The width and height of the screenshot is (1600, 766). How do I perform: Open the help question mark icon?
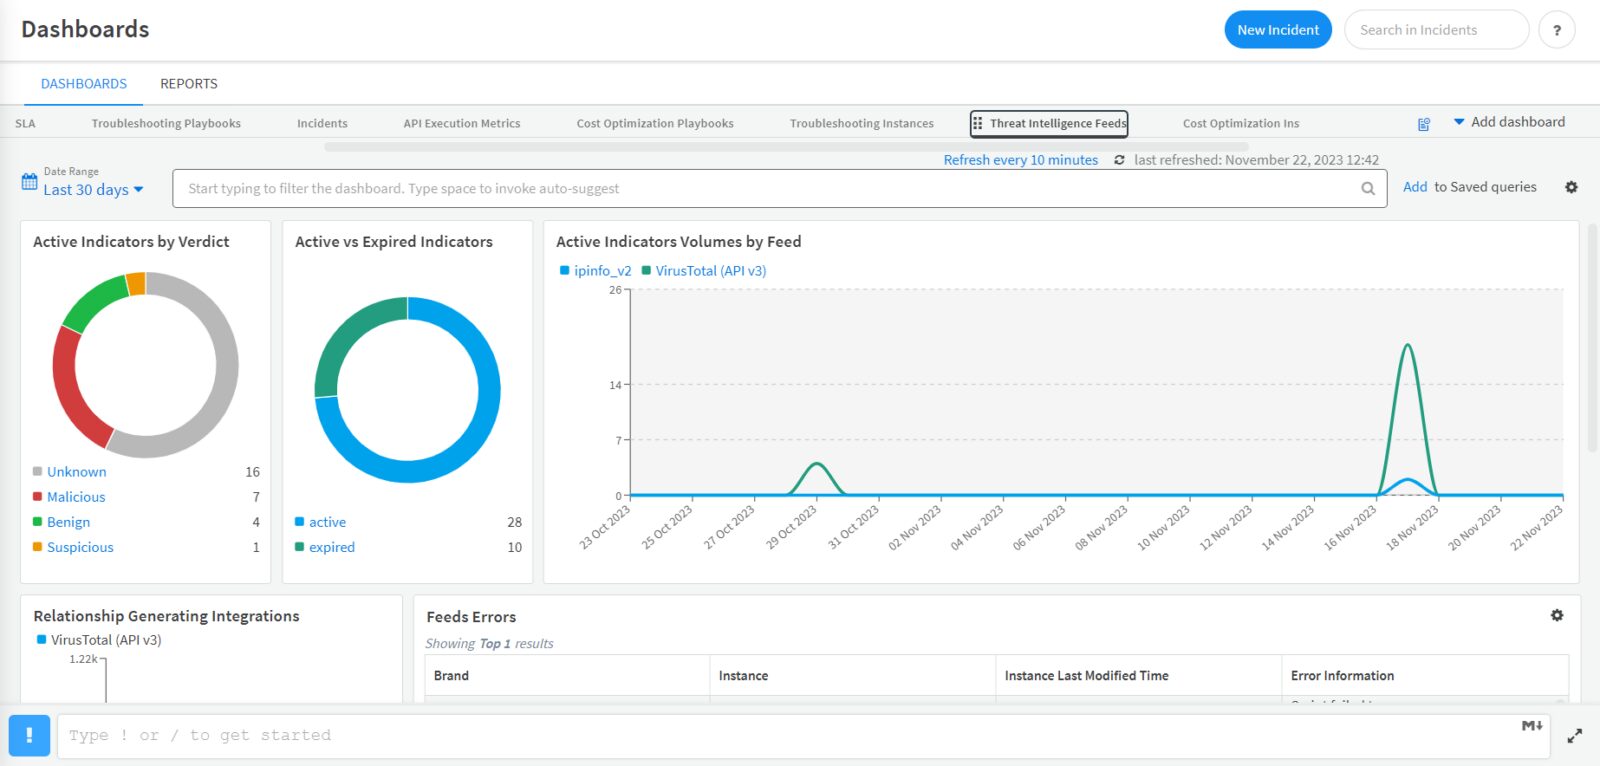point(1556,30)
